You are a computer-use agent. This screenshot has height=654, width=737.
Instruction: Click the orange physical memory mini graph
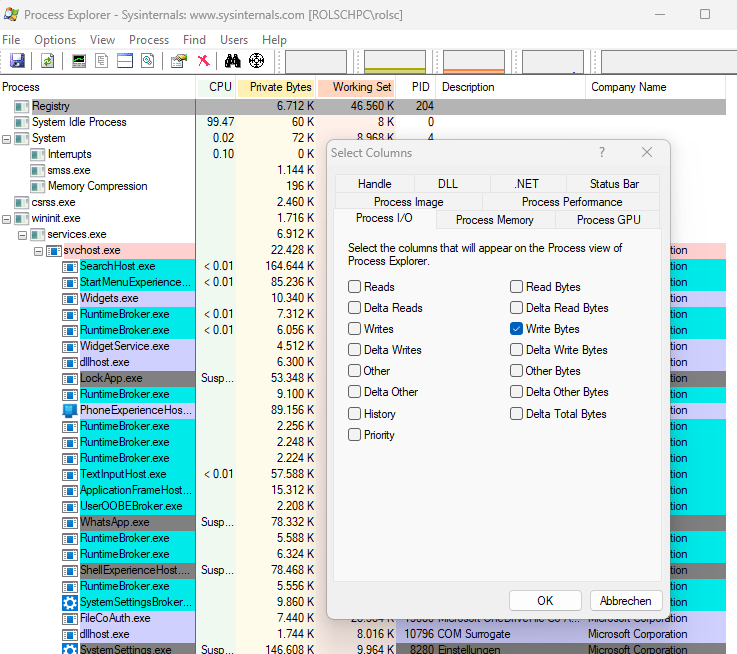(474, 62)
